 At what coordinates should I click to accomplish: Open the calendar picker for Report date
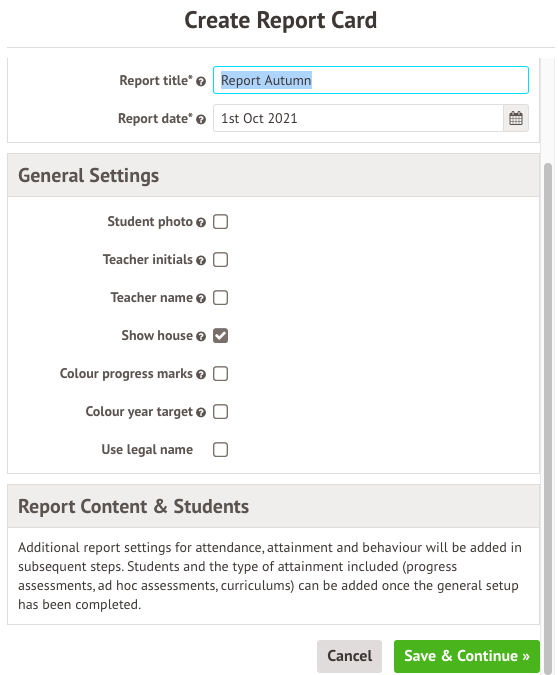pos(515,118)
